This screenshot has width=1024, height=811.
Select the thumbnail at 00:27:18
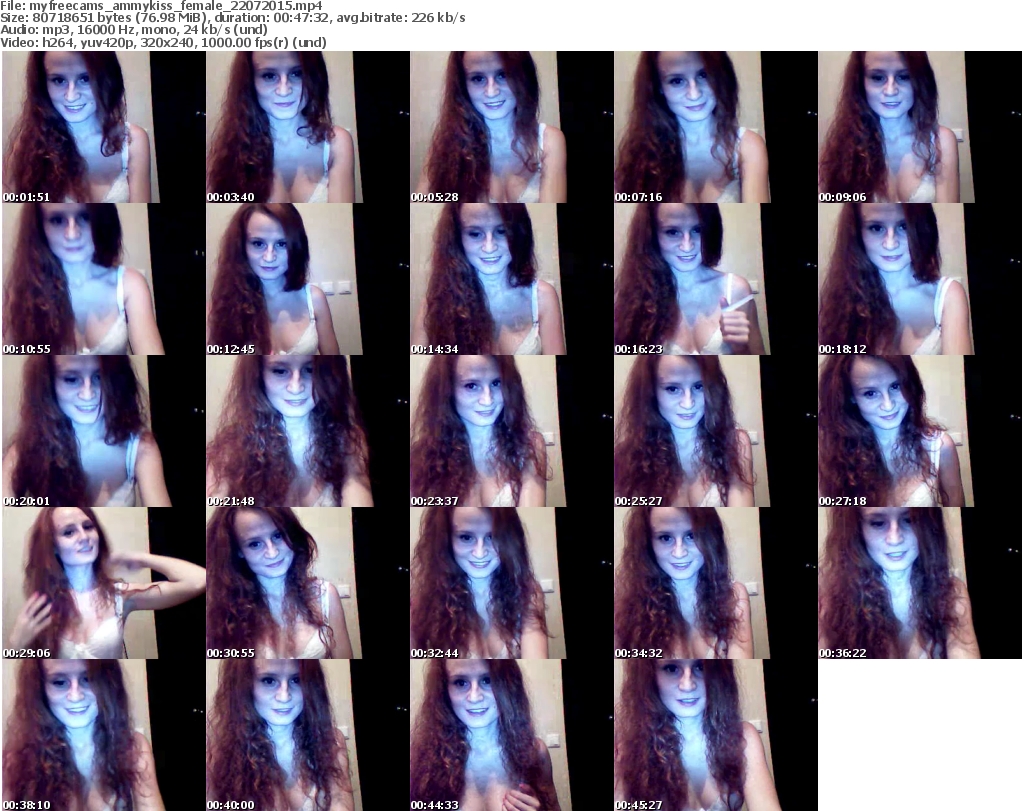[x=920, y=431]
